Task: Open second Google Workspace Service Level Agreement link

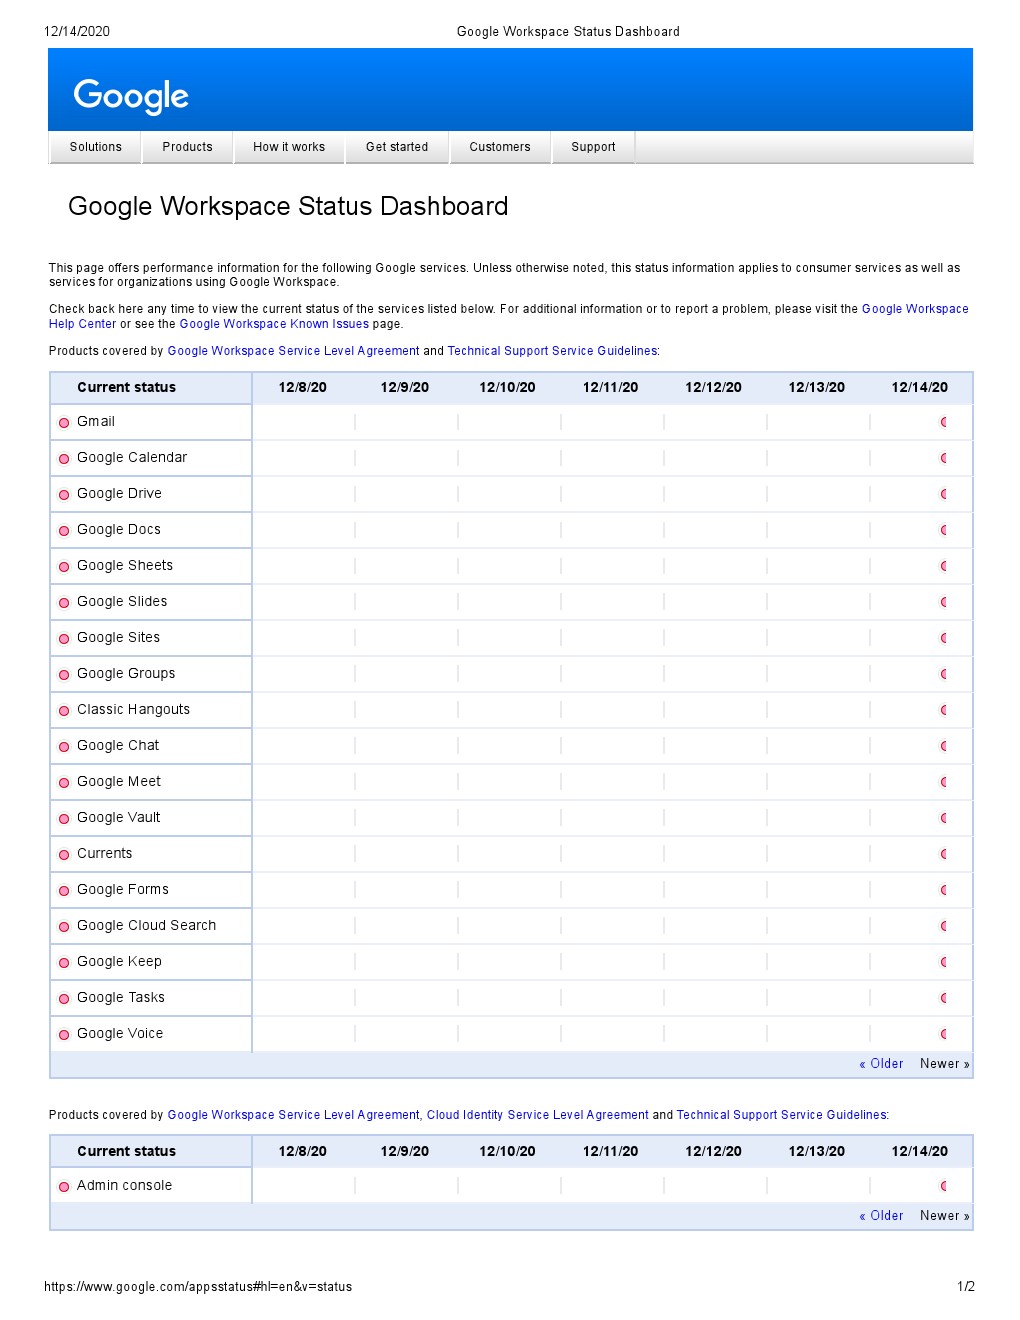Action: tap(294, 1115)
